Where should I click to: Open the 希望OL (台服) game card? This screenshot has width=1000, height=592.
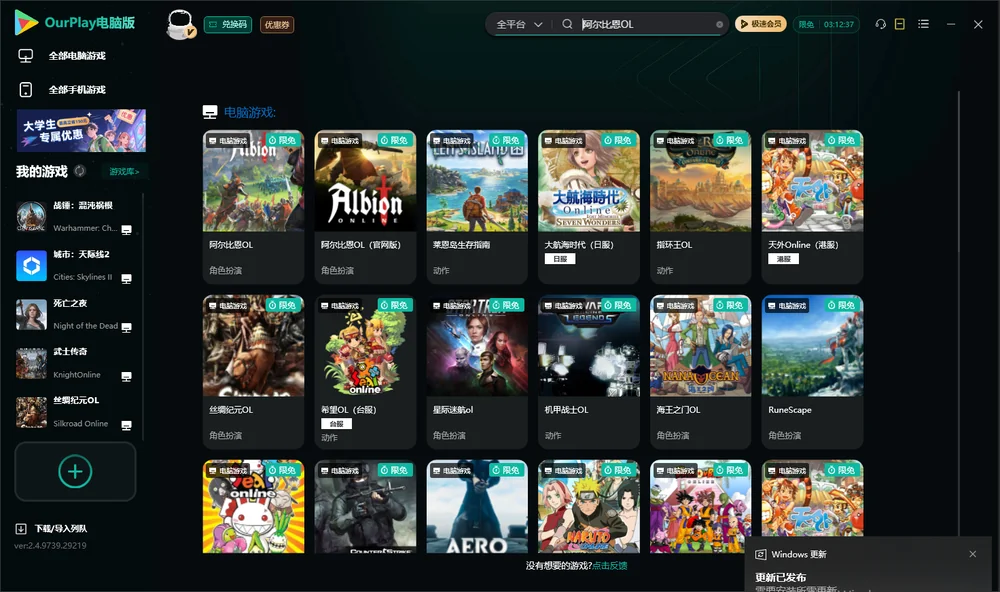(365, 372)
